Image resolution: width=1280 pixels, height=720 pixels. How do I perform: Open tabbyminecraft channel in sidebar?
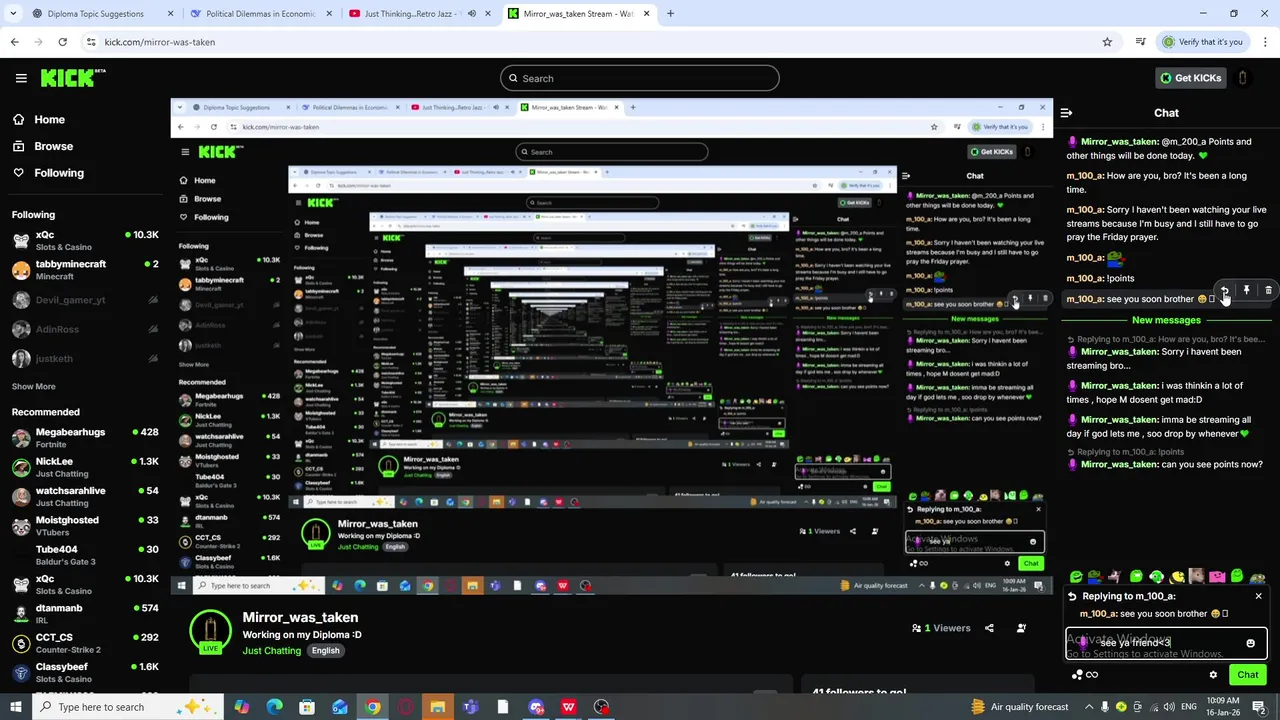coord(84,270)
